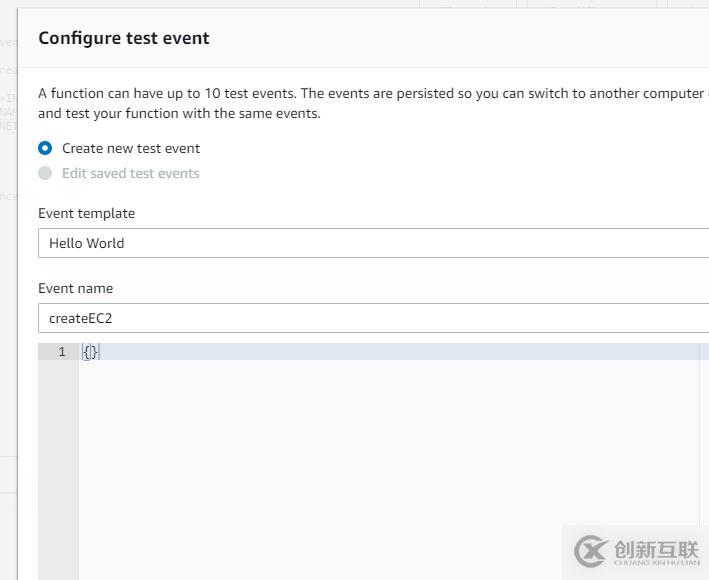The width and height of the screenshot is (709, 580).
Task: Click the 'Configure test event' dialog title
Action: (x=124, y=38)
